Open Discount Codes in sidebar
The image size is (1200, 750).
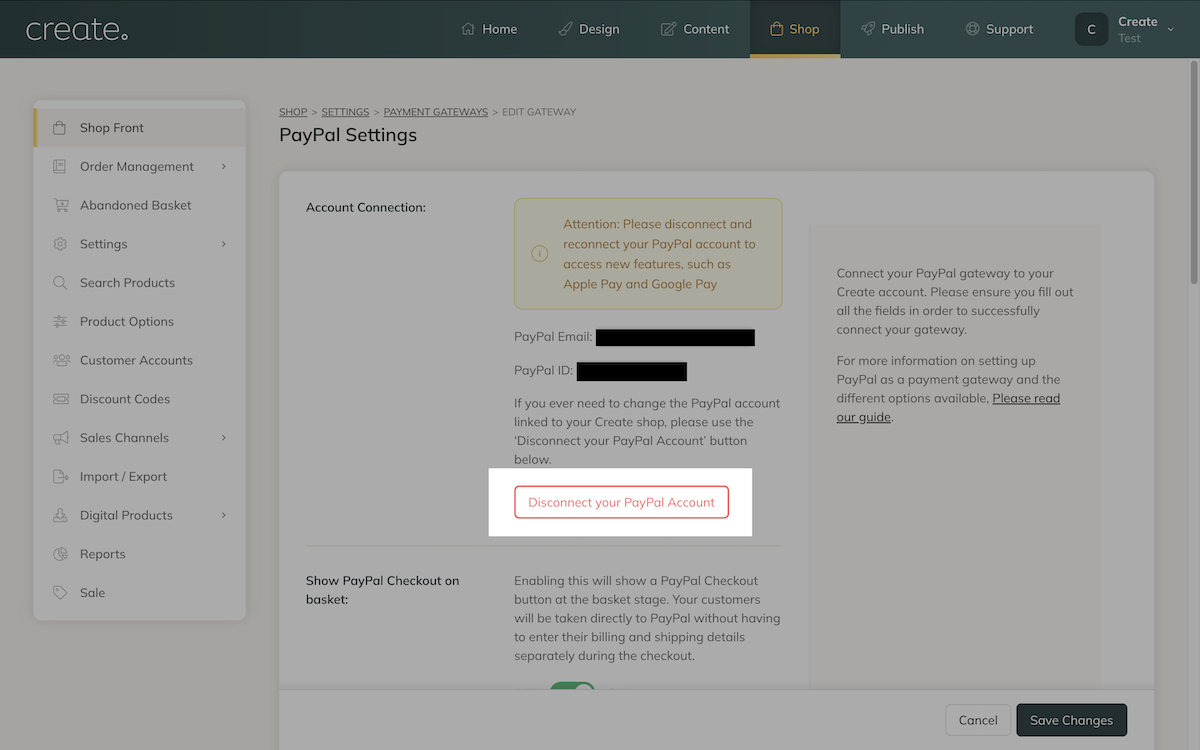pos(140,399)
